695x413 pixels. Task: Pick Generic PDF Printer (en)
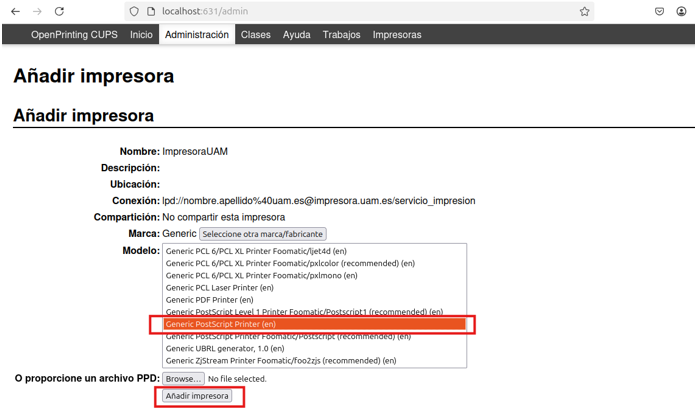(315, 300)
